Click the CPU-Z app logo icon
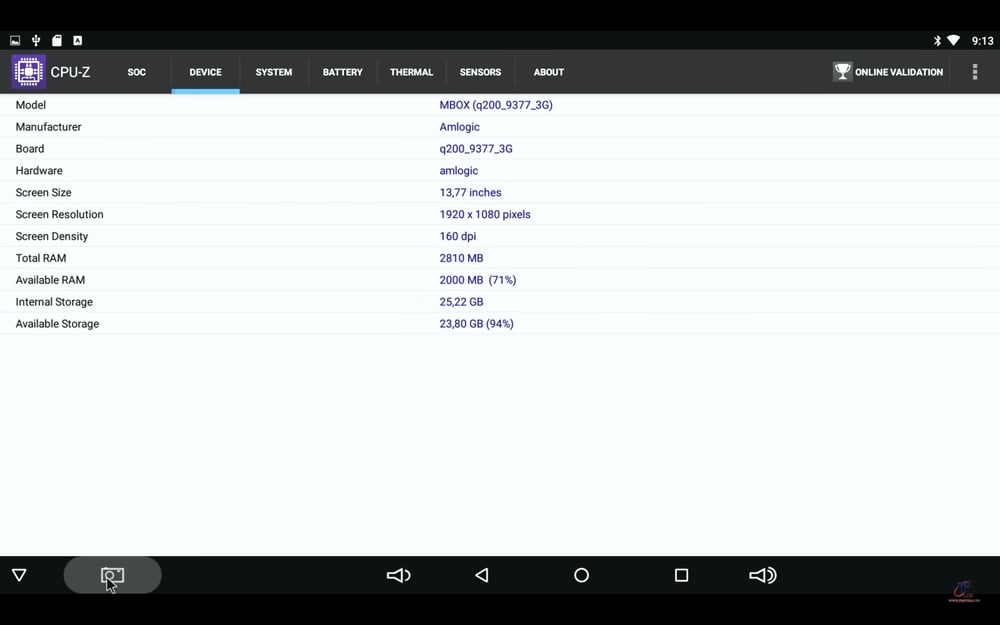 (x=28, y=71)
